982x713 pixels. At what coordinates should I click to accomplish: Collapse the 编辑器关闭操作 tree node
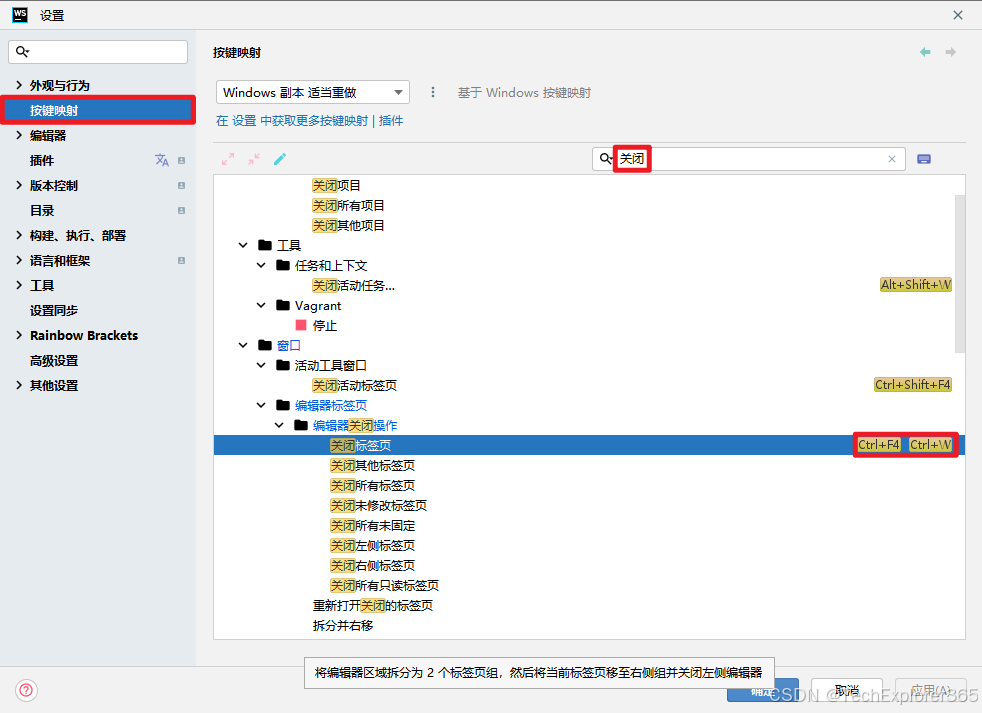279,424
